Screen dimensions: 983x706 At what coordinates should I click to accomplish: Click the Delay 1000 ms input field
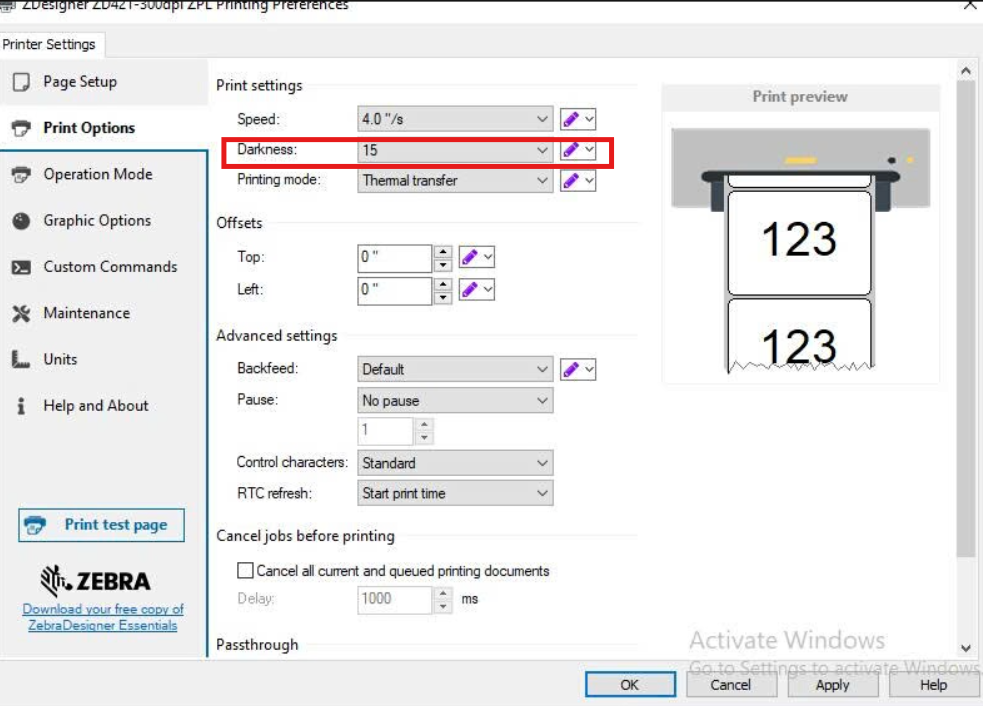tap(394, 599)
